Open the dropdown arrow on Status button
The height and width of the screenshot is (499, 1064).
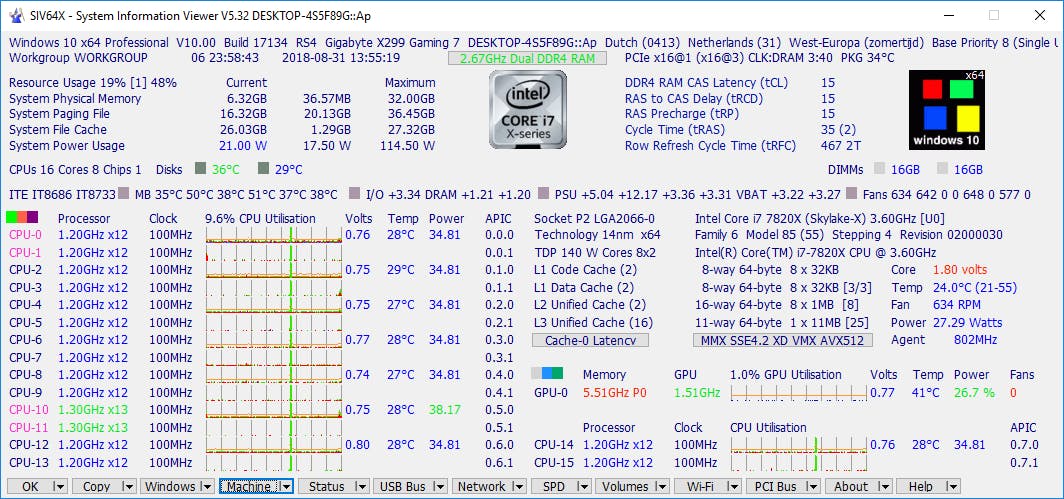[360, 487]
